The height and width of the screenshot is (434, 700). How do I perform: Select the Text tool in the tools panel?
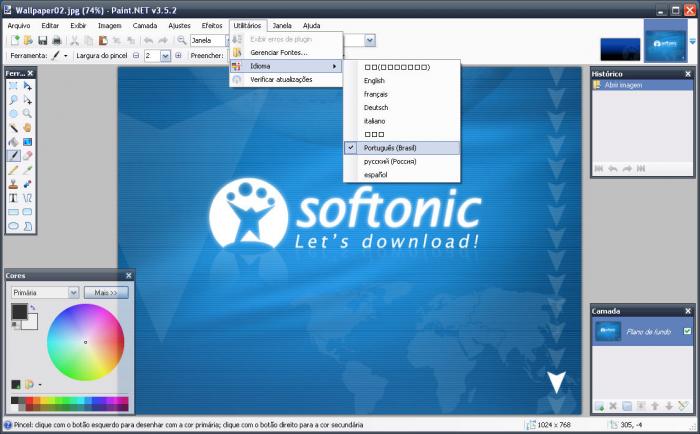(14, 198)
